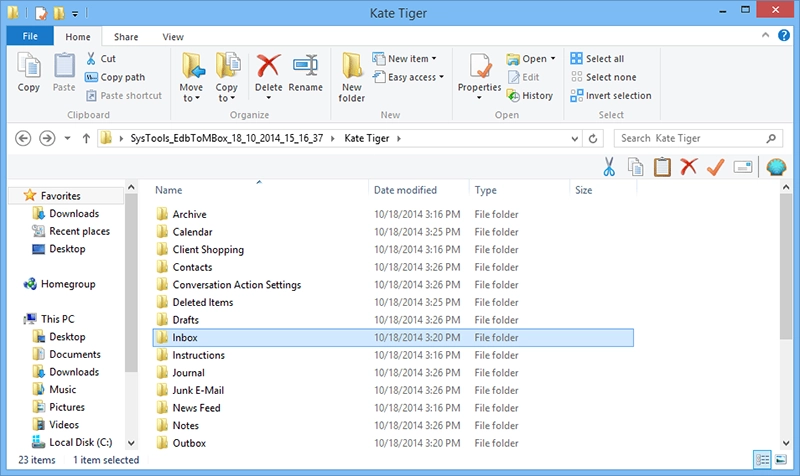Open the Properties icon
The height and width of the screenshot is (476, 800).
coord(480,66)
